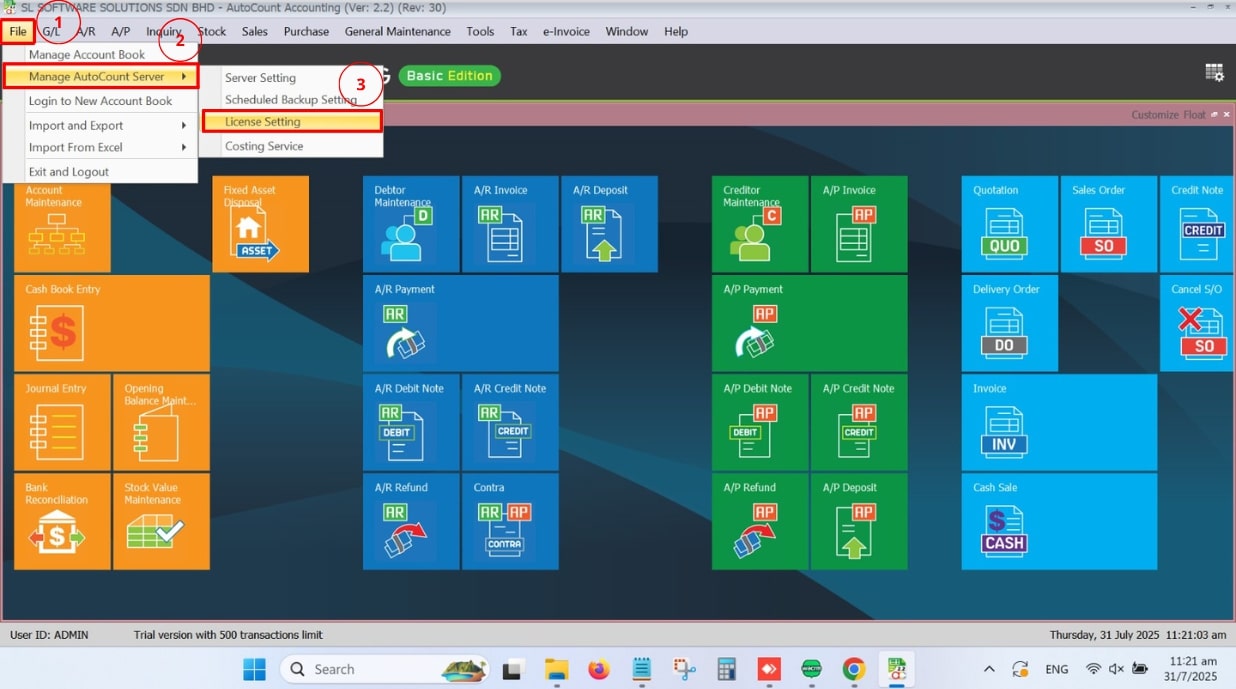Open the General Maintenance menu
1236x689 pixels.
(397, 31)
